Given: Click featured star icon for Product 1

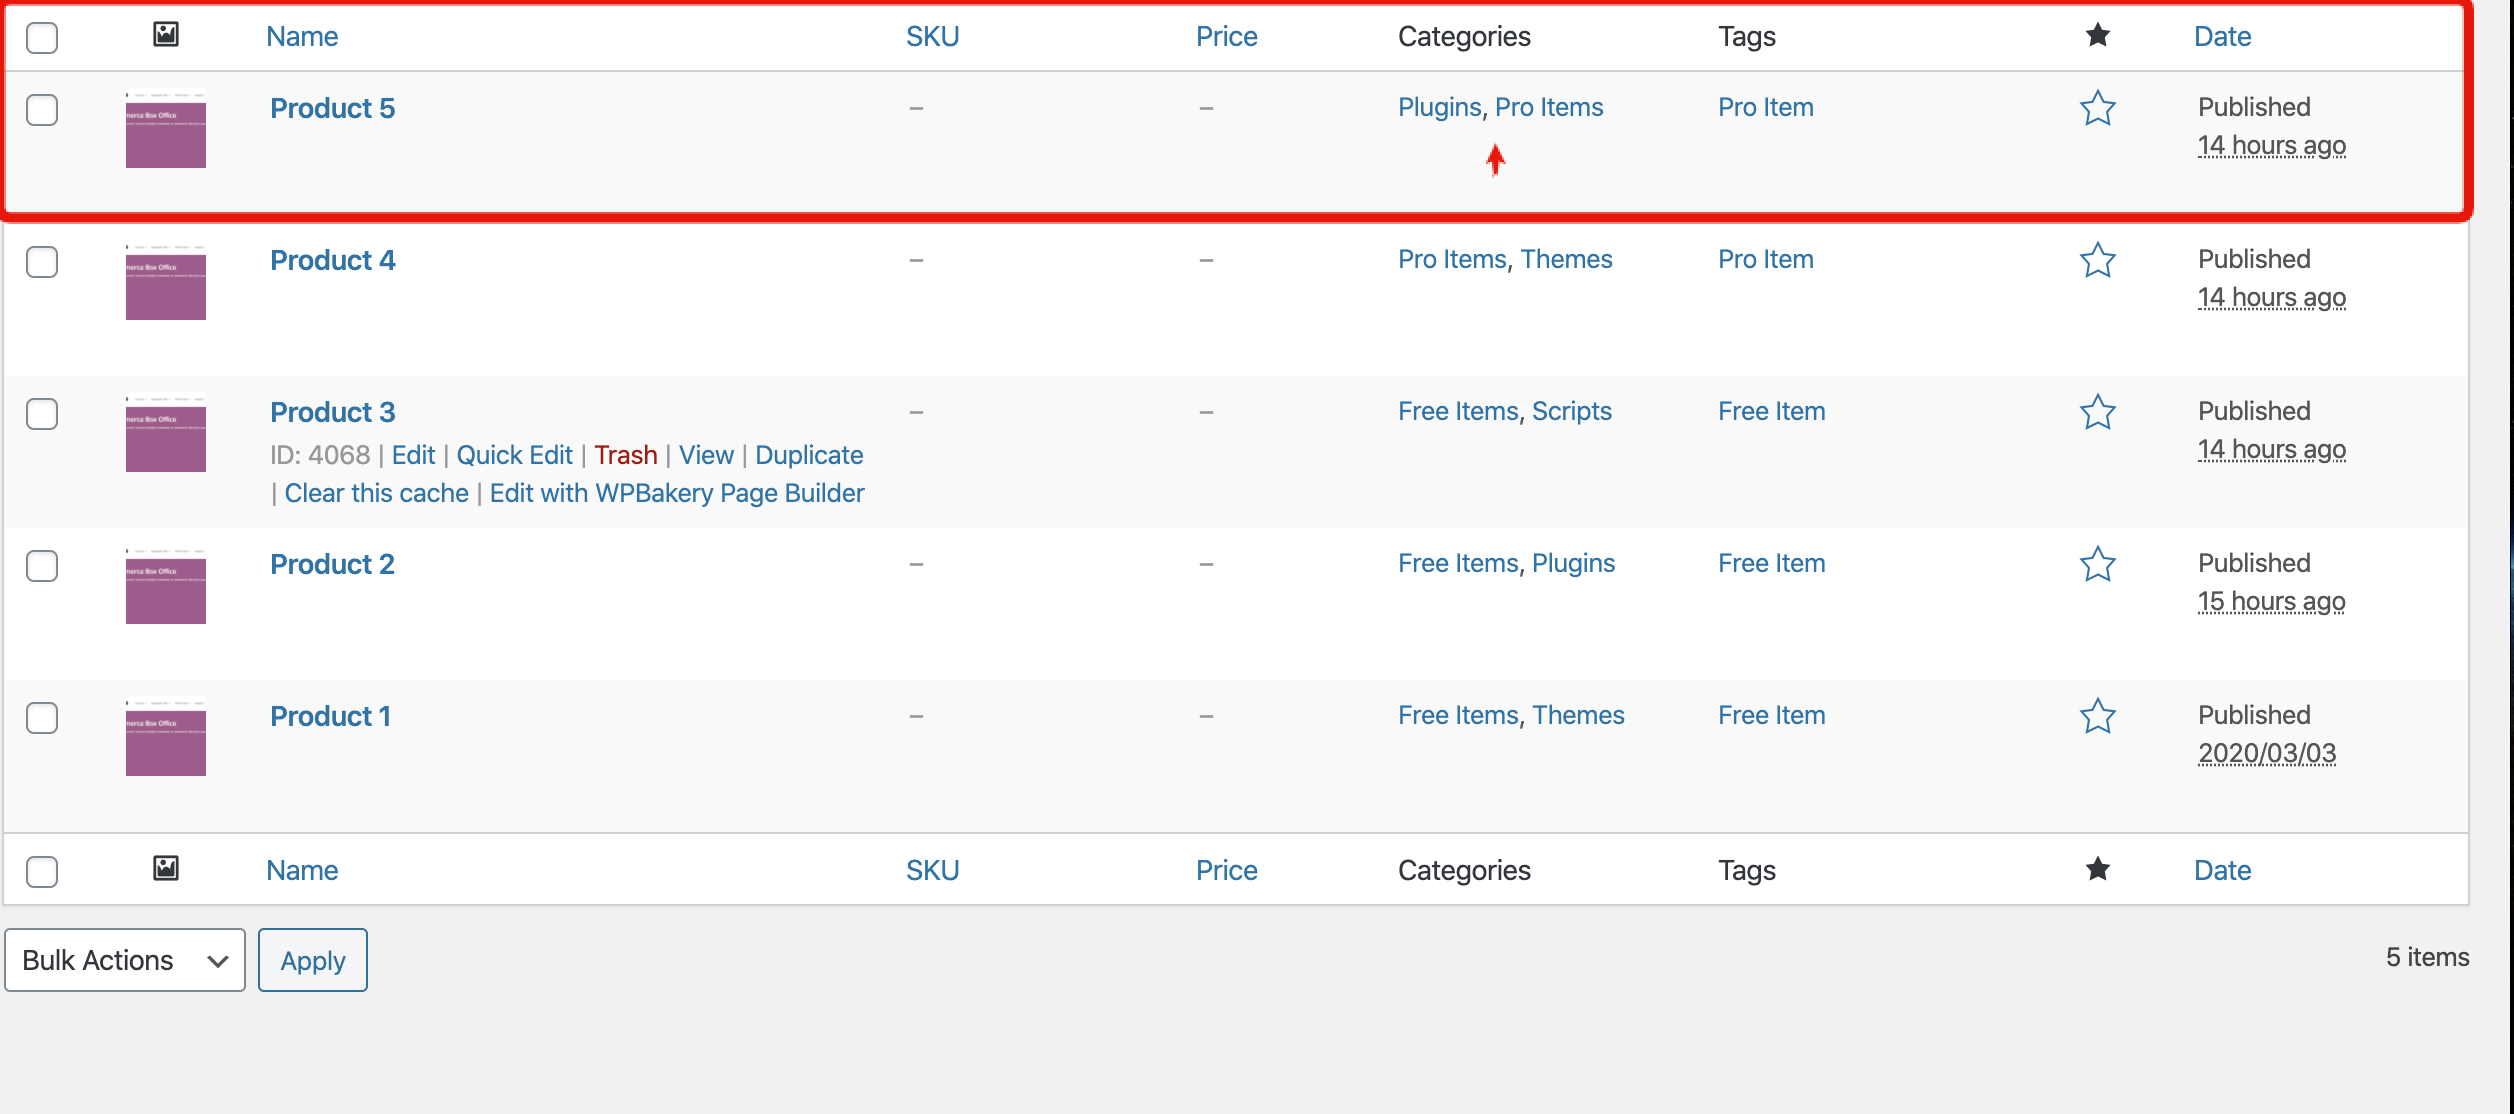Looking at the screenshot, I should click(2097, 716).
